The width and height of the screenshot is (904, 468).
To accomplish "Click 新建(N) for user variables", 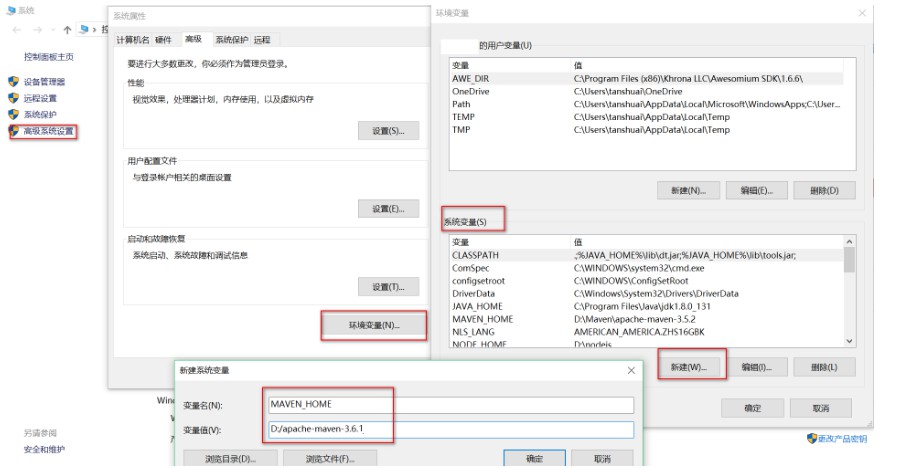I will (688, 190).
